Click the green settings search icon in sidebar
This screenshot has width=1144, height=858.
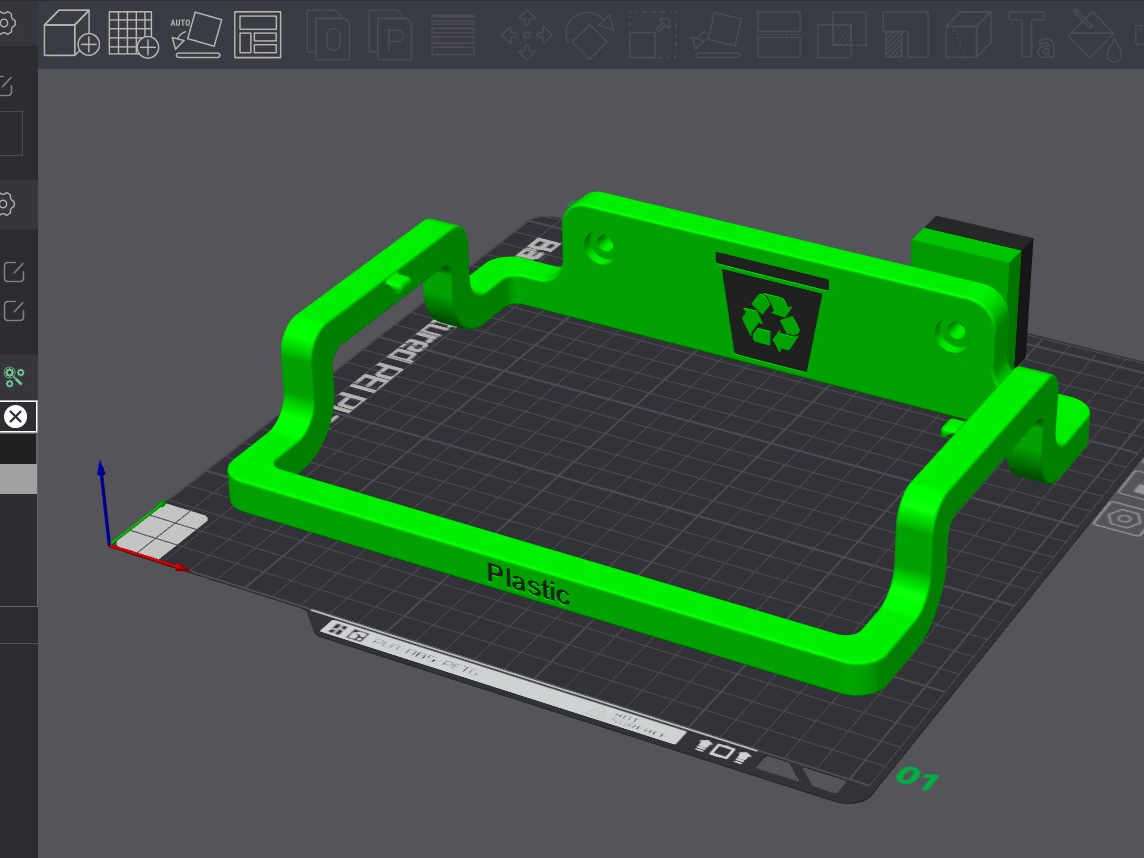14,376
